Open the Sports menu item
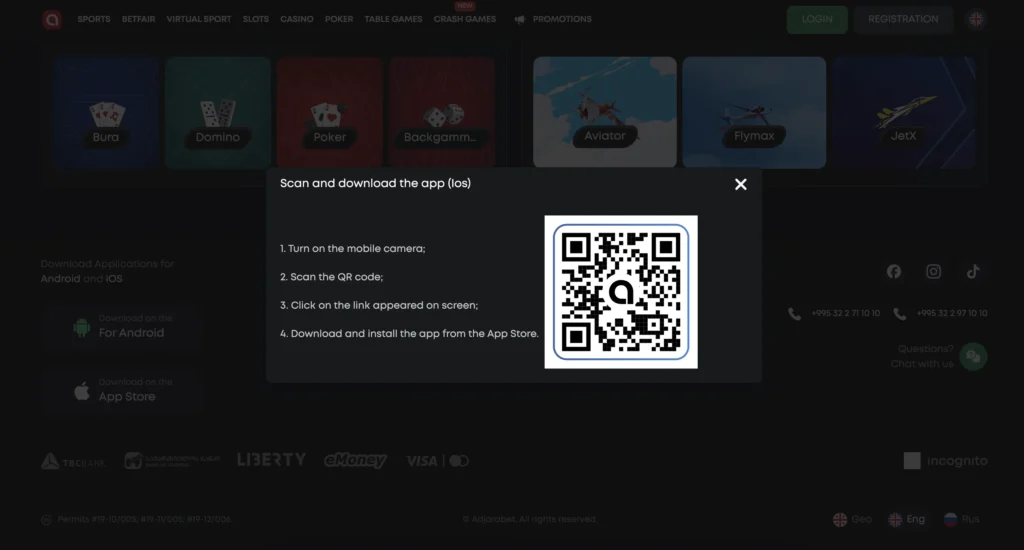The width and height of the screenshot is (1024, 550). [94, 19]
